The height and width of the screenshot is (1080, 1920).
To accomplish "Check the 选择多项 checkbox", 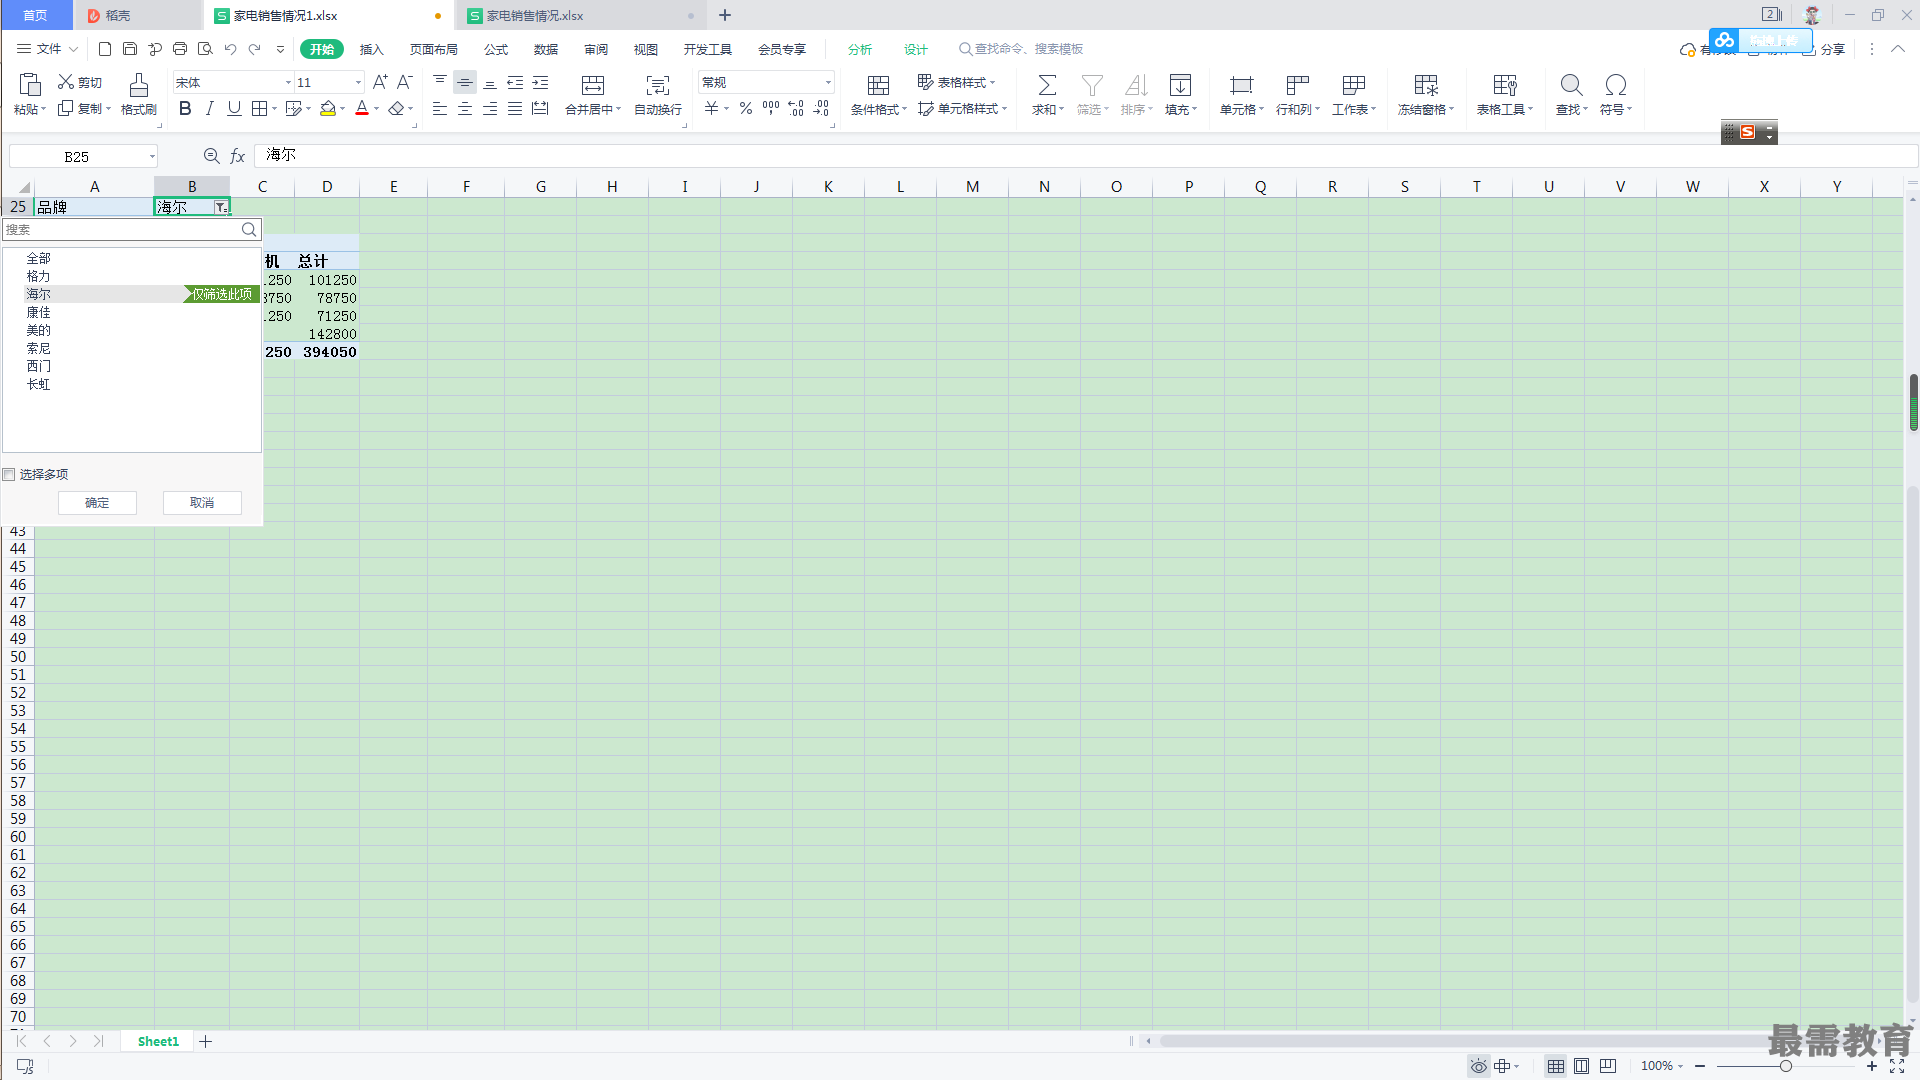I will click(9, 475).
